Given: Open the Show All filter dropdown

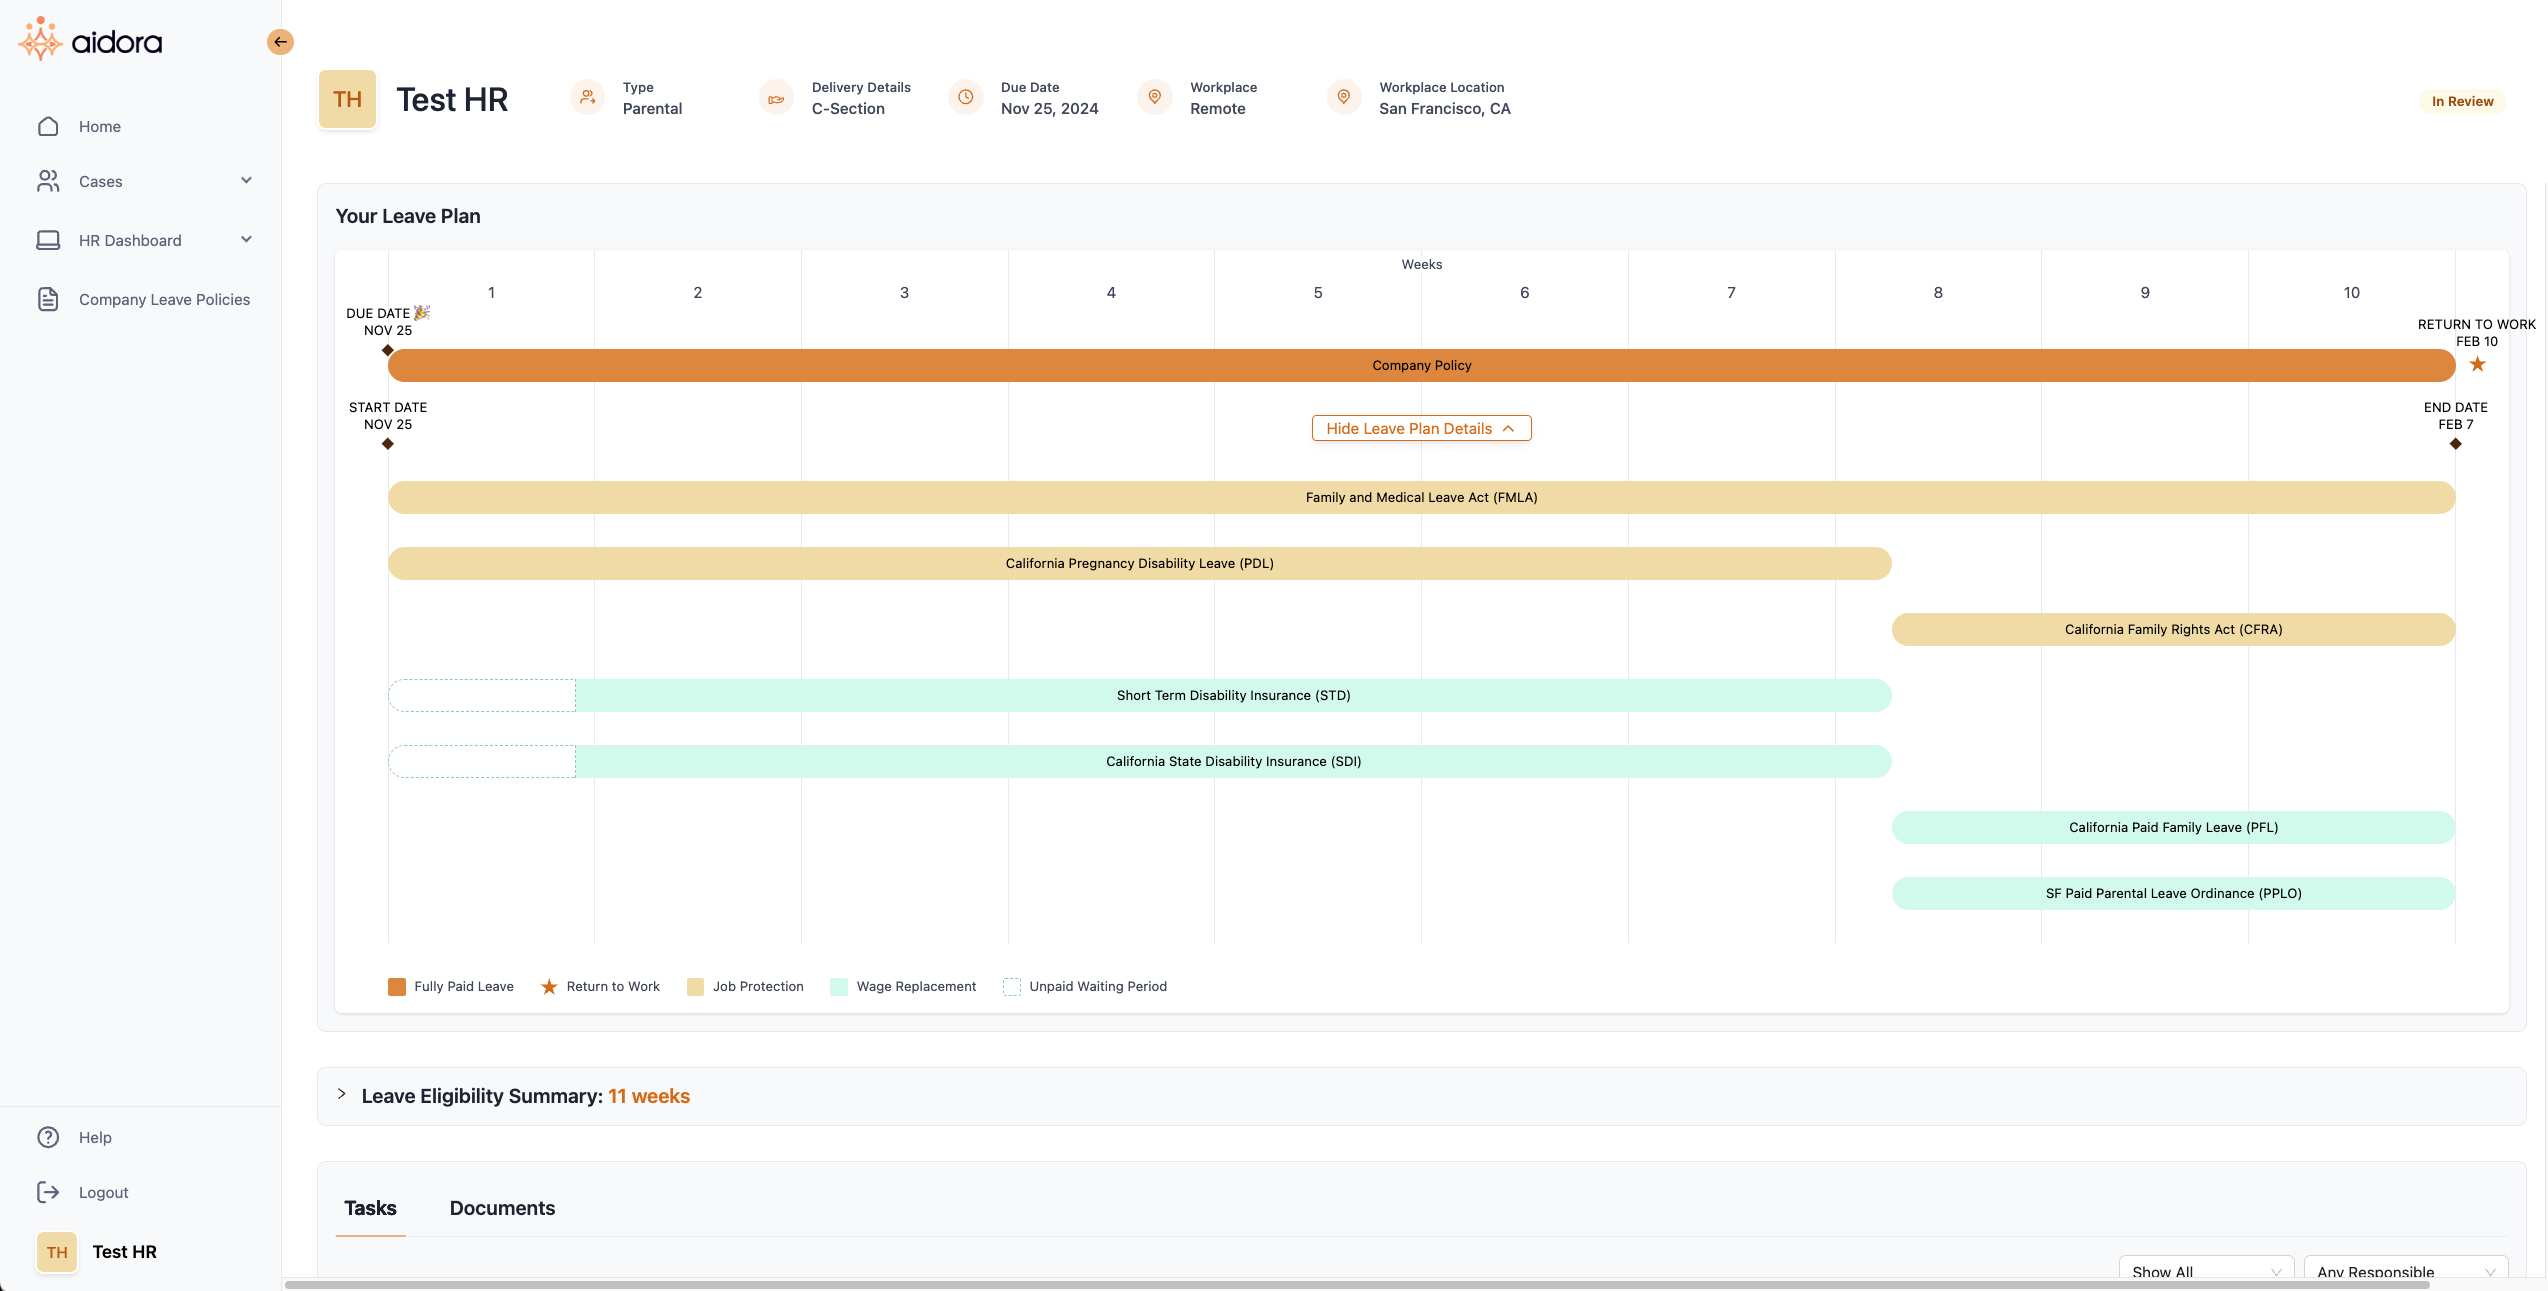Looking at the screenshot, I should (x=2205, y=1270).
